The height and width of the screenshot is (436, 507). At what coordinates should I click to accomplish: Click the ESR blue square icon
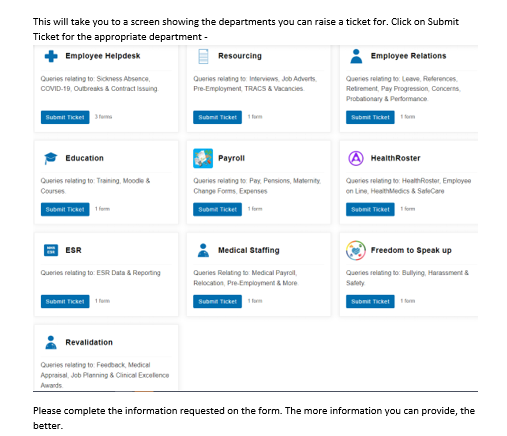pos(51,250)
